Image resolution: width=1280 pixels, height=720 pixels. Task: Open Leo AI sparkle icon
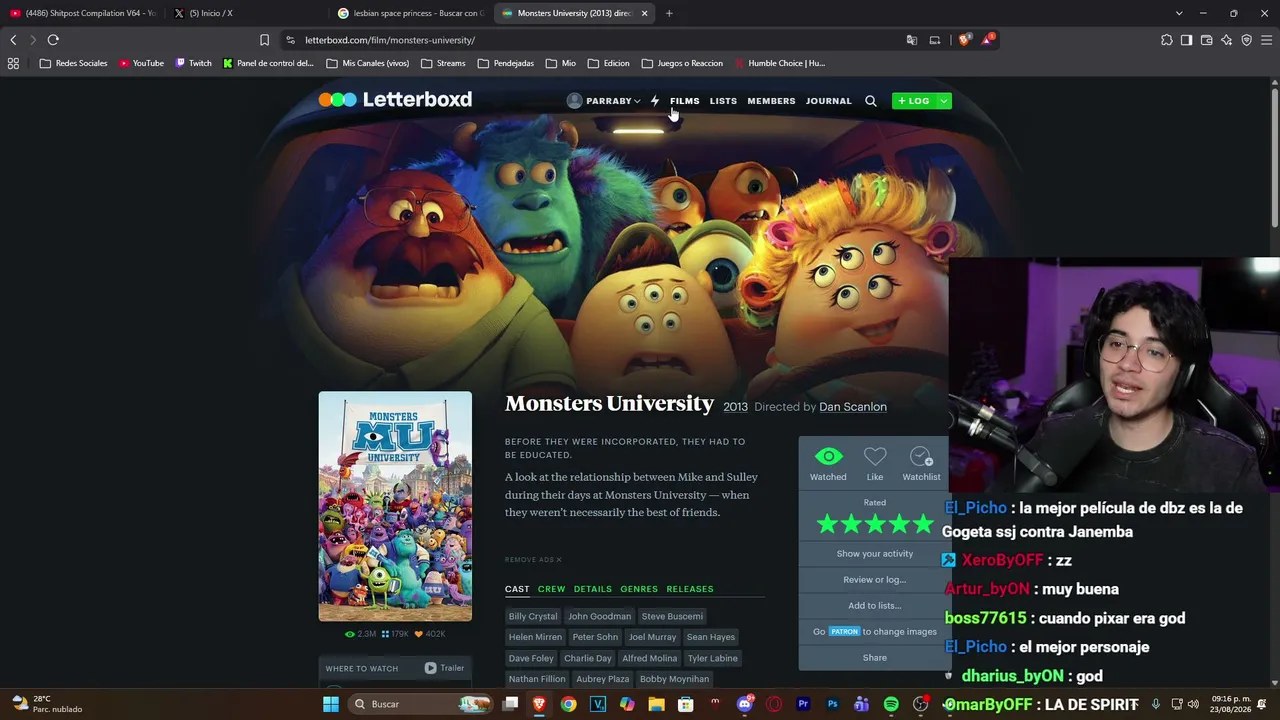coord(1226,40)
